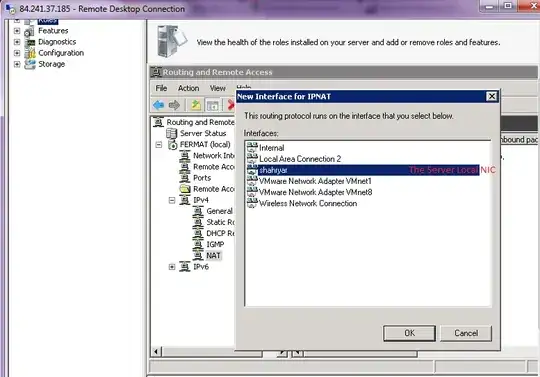Click the Ports node icon
This screenshot has height=377, width=540.
pos(185,178)
